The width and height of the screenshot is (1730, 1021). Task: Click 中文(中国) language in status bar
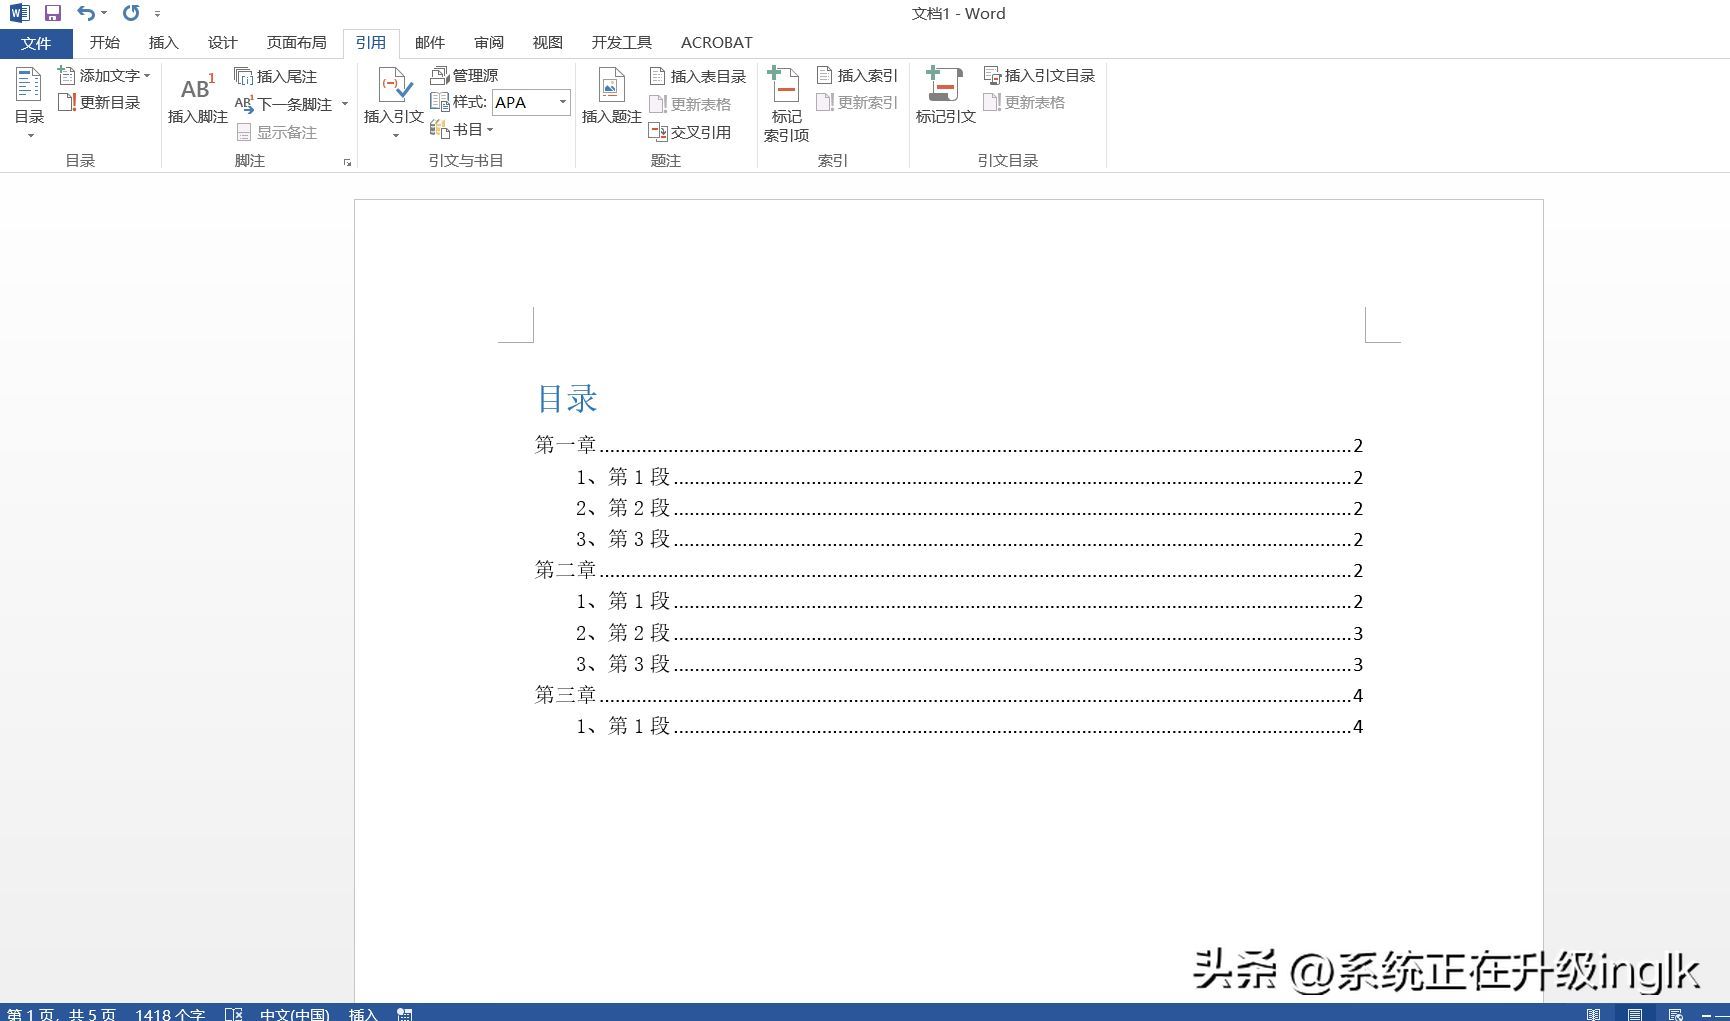point(294,1014)
